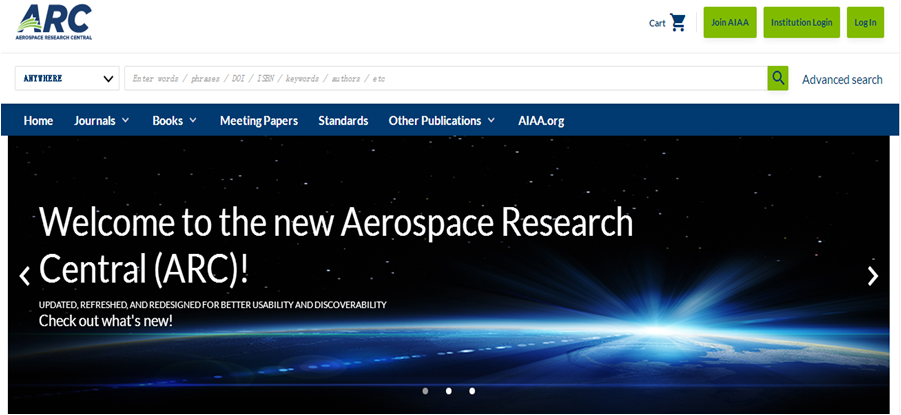
Task: Open the Standards section
Action: [x=343, y=121]
